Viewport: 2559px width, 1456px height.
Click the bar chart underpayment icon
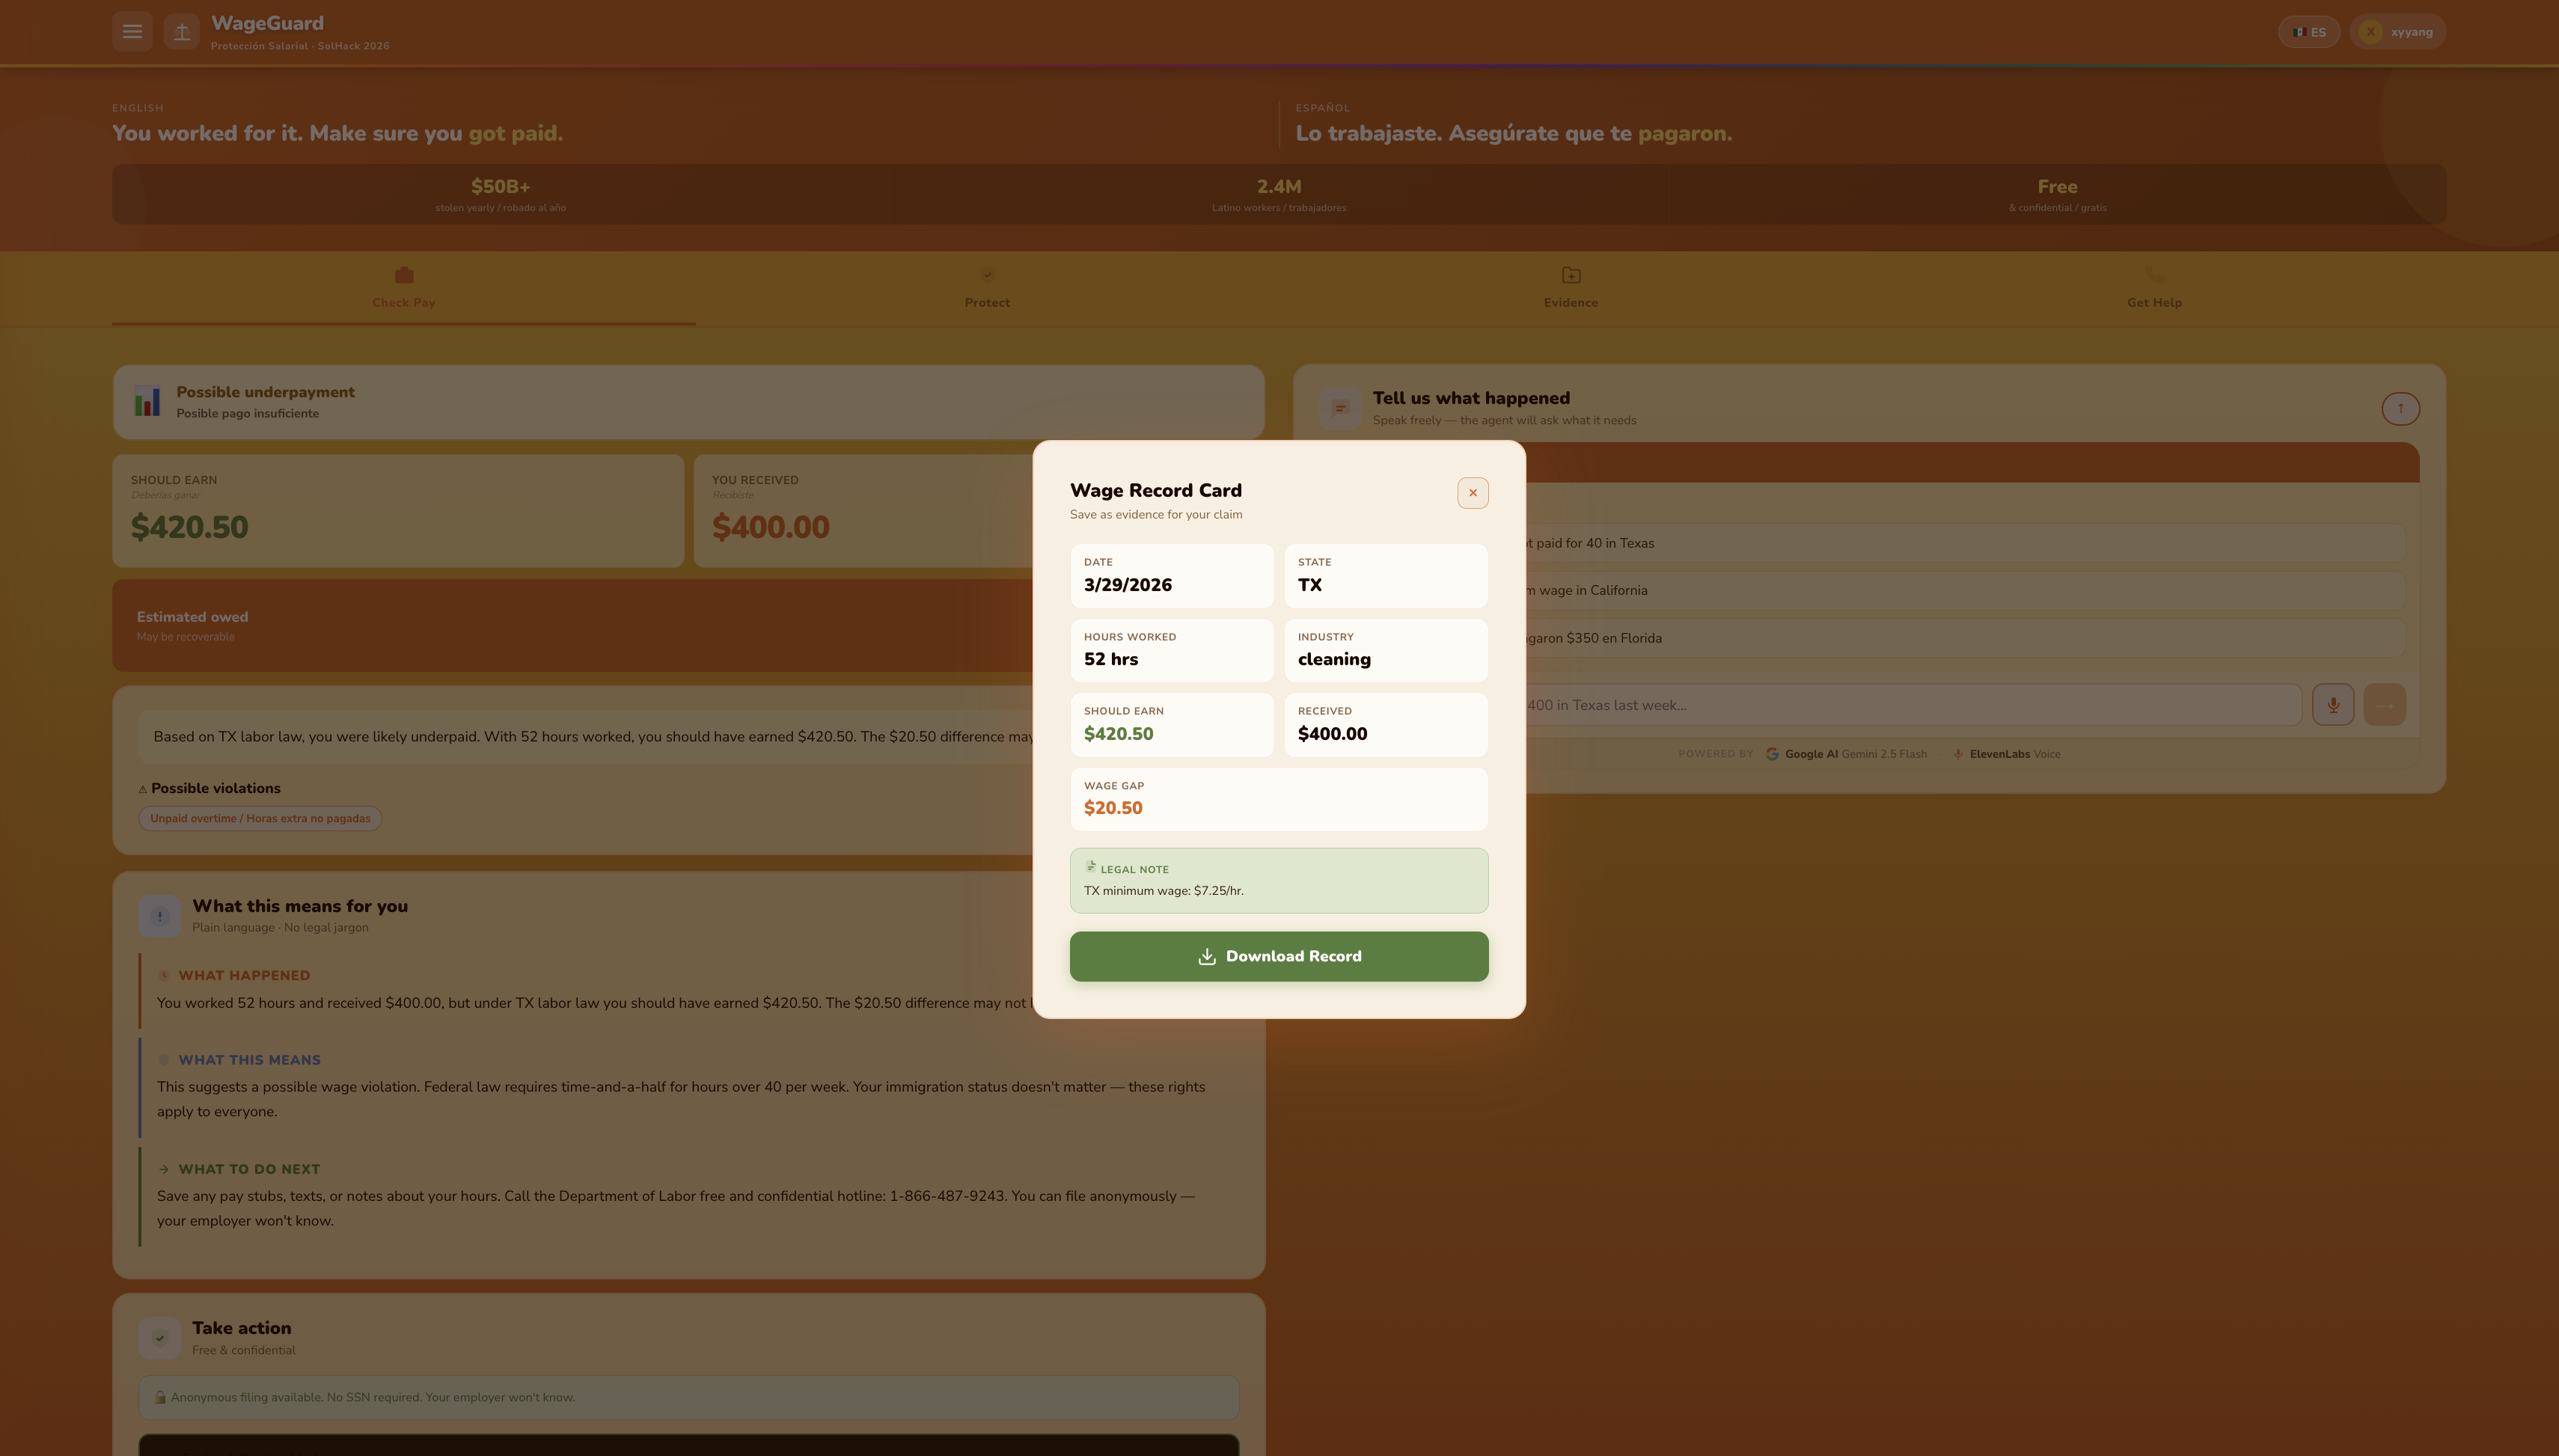tap(147, 402)
